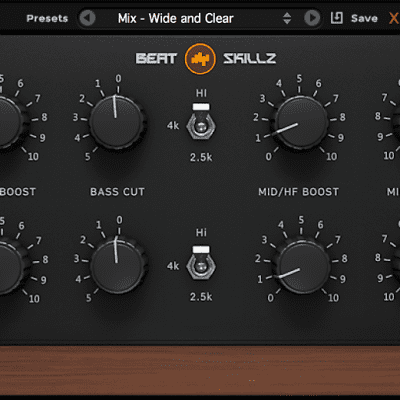Click the 'MID/HF BOOST' label

pyautogui.click(x=299, y=192)
